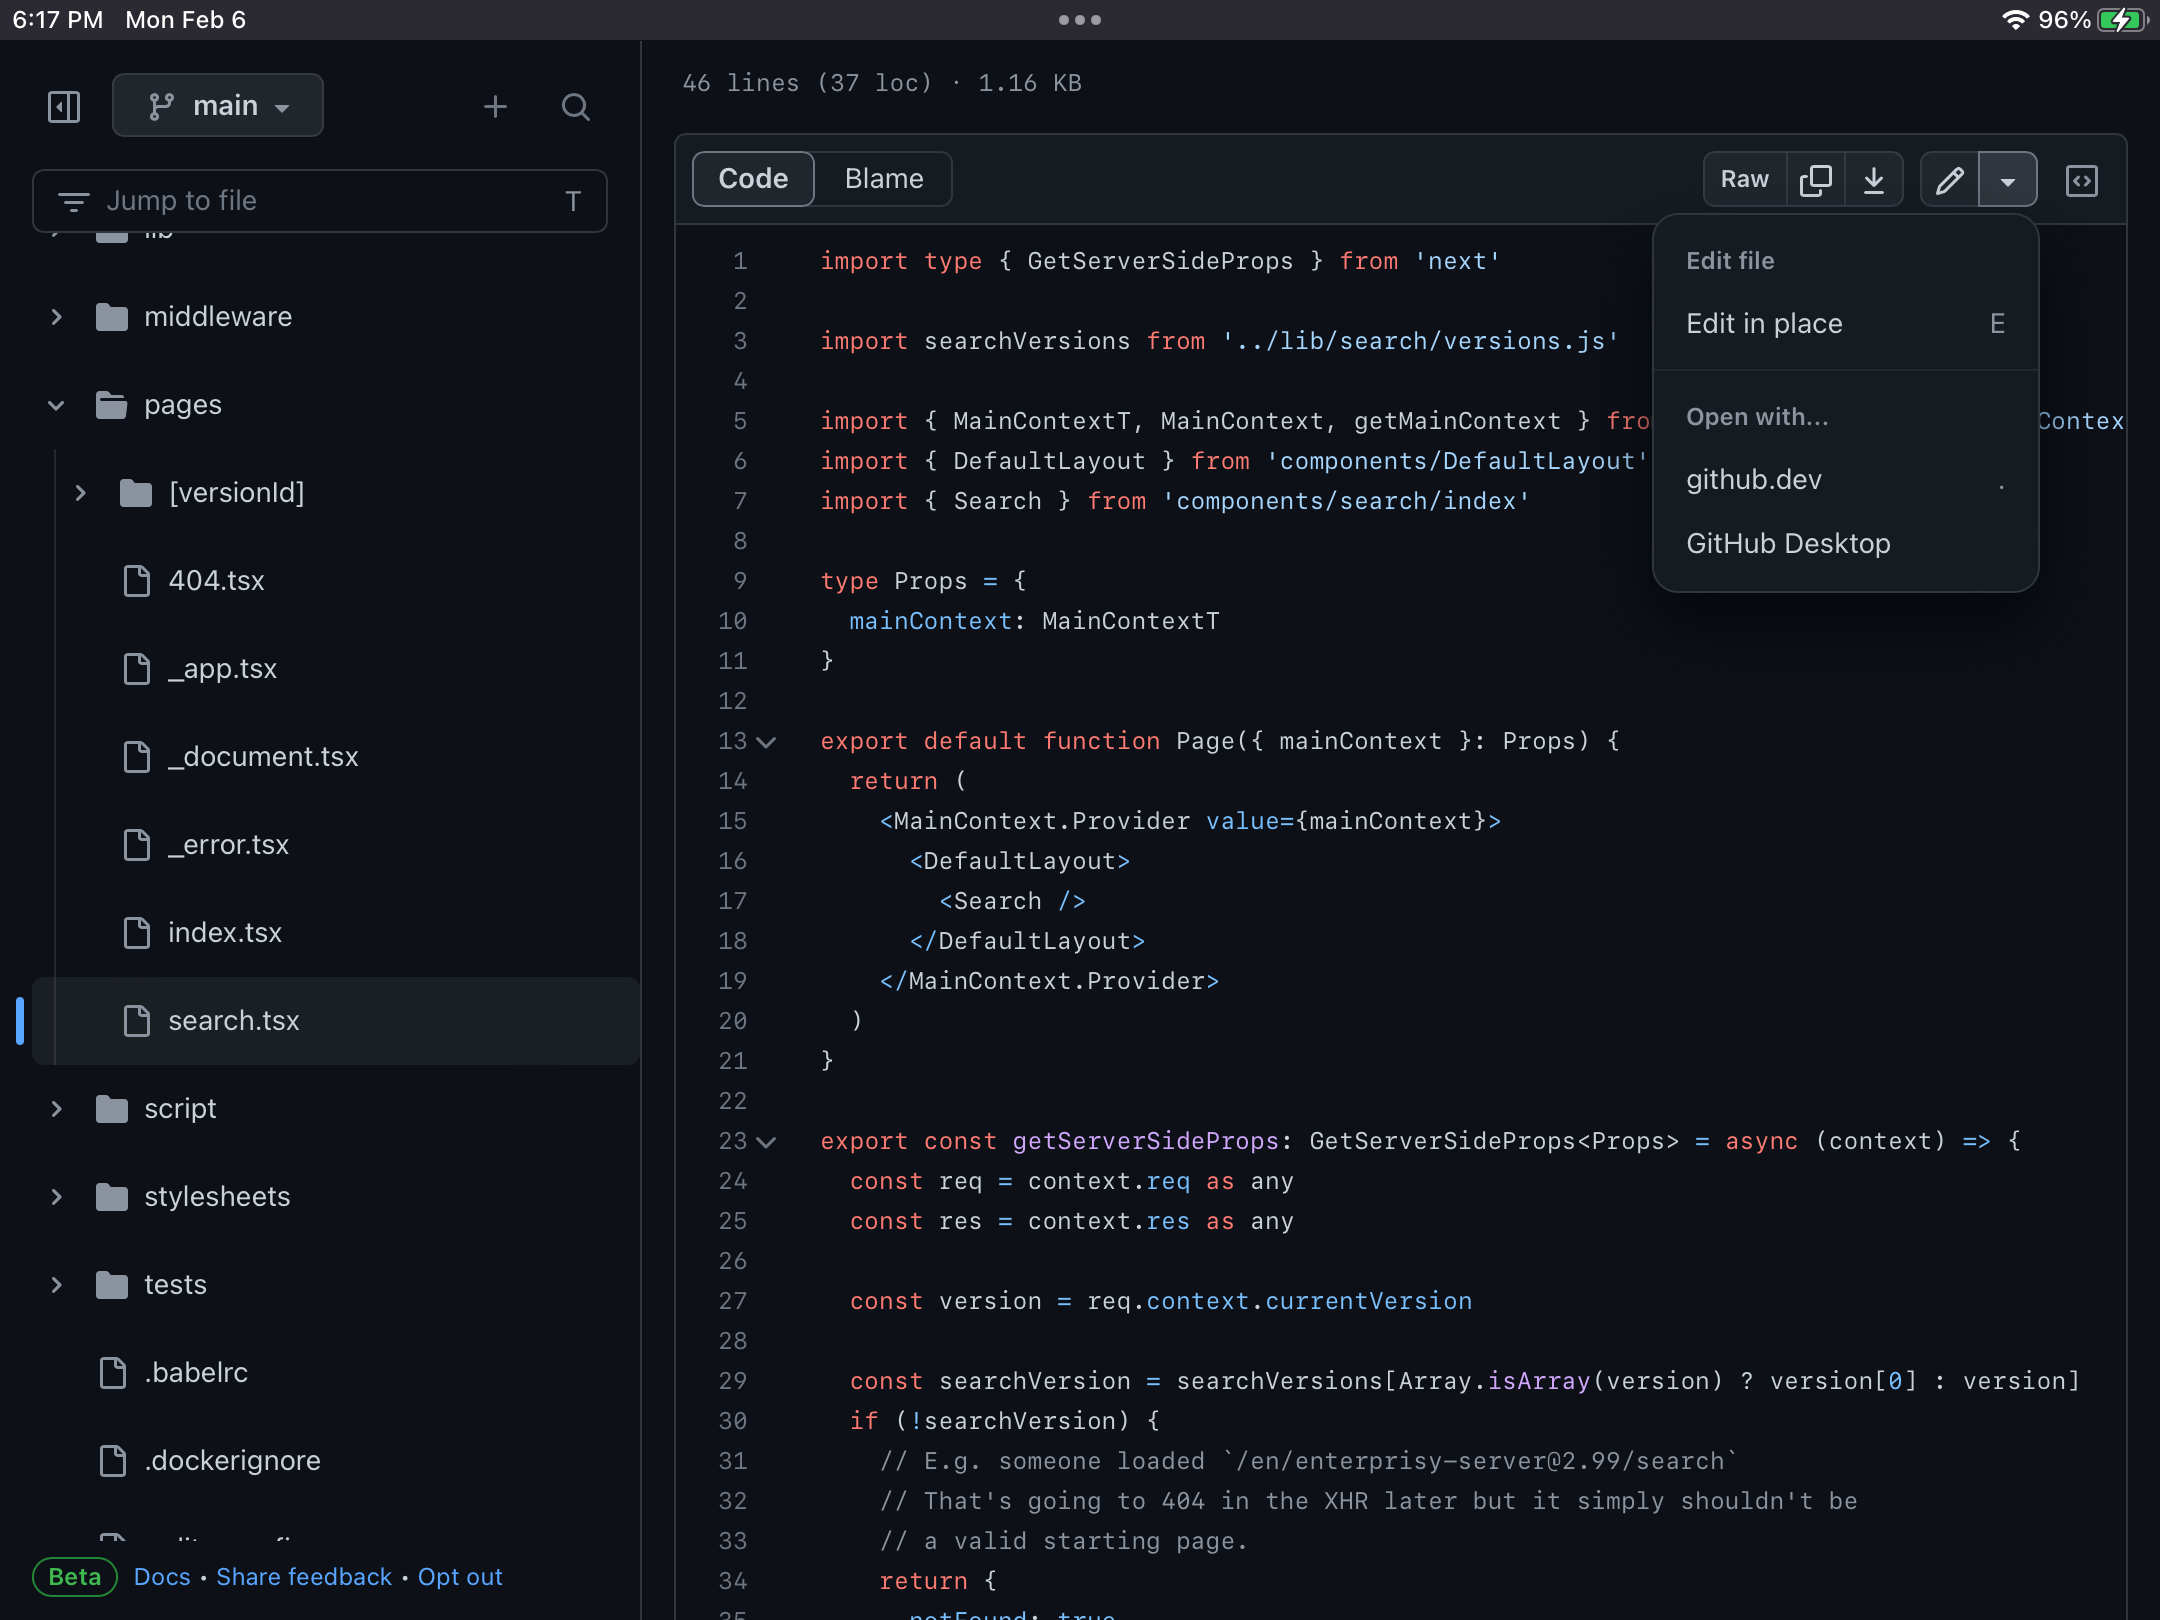Open the symbols panel icon
The height and width of the screenshot is (1620, 2160).
[x=2081, y=180]
